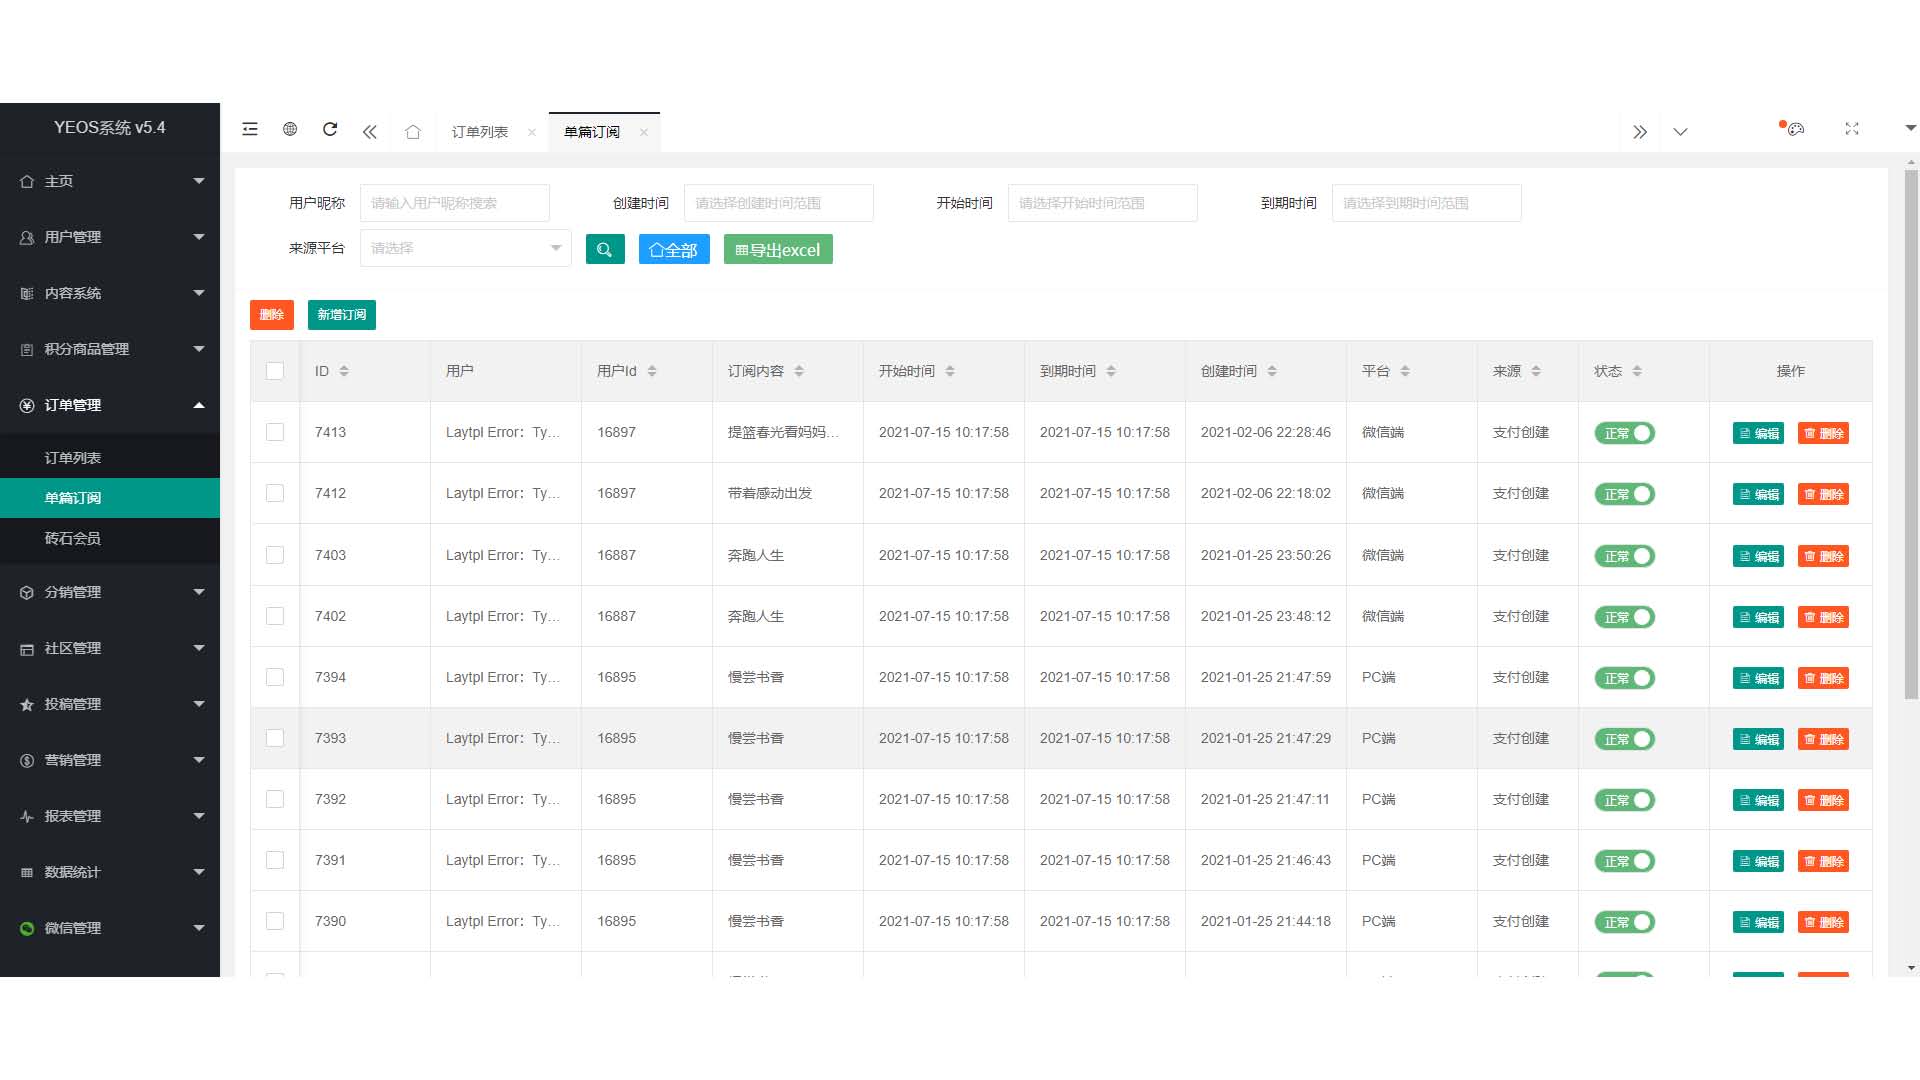Viewport: 1920px width, 1080px height.
Task: Toggle 正常 status switch for row 7394
Action: 1624,678
